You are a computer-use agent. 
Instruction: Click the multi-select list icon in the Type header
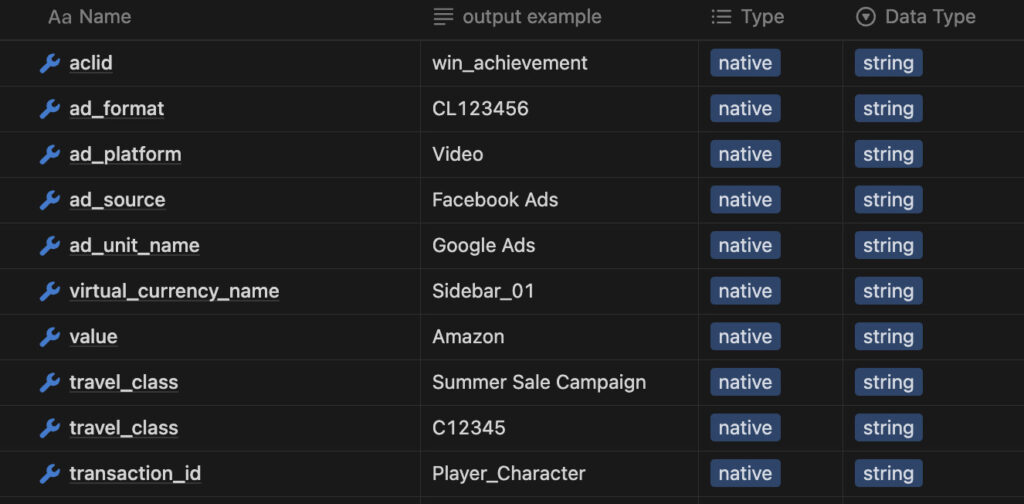720,17
